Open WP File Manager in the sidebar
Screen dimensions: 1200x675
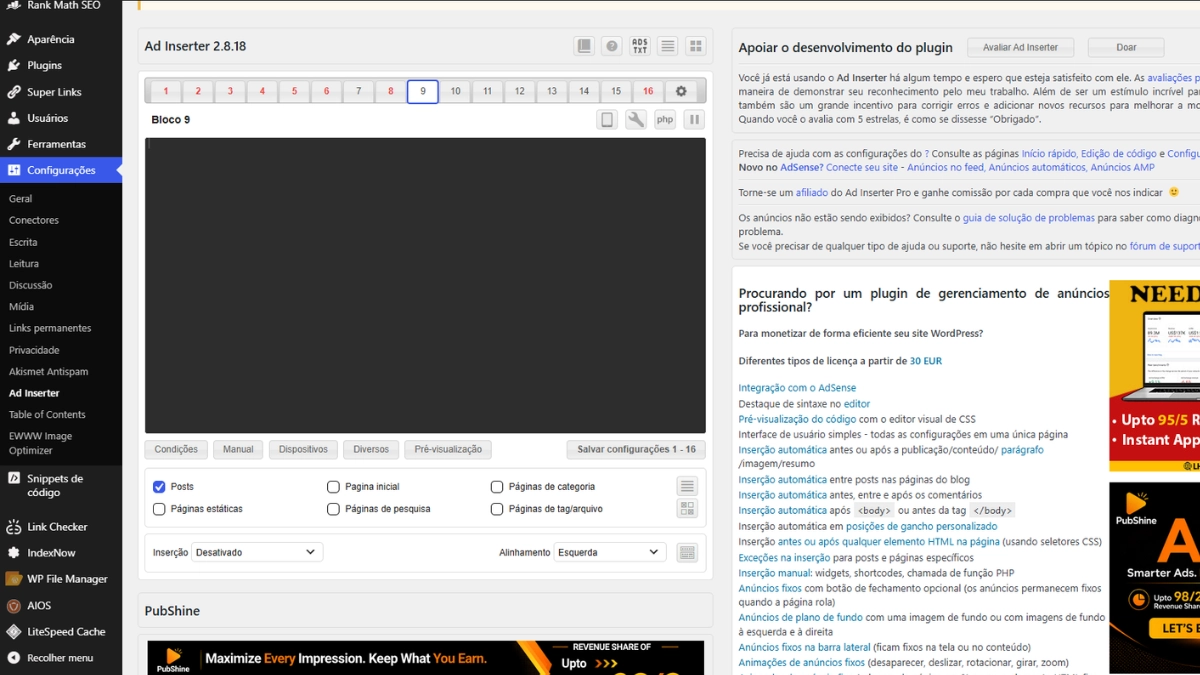click(x=67, y=579)
